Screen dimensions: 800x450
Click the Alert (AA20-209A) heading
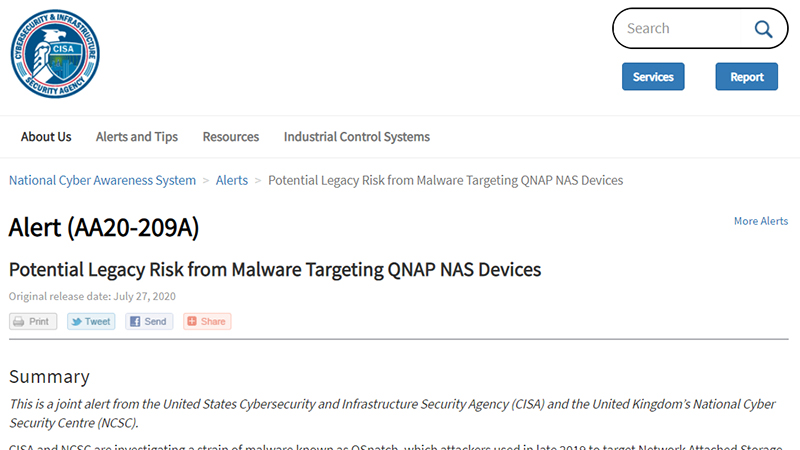[104, 228]
